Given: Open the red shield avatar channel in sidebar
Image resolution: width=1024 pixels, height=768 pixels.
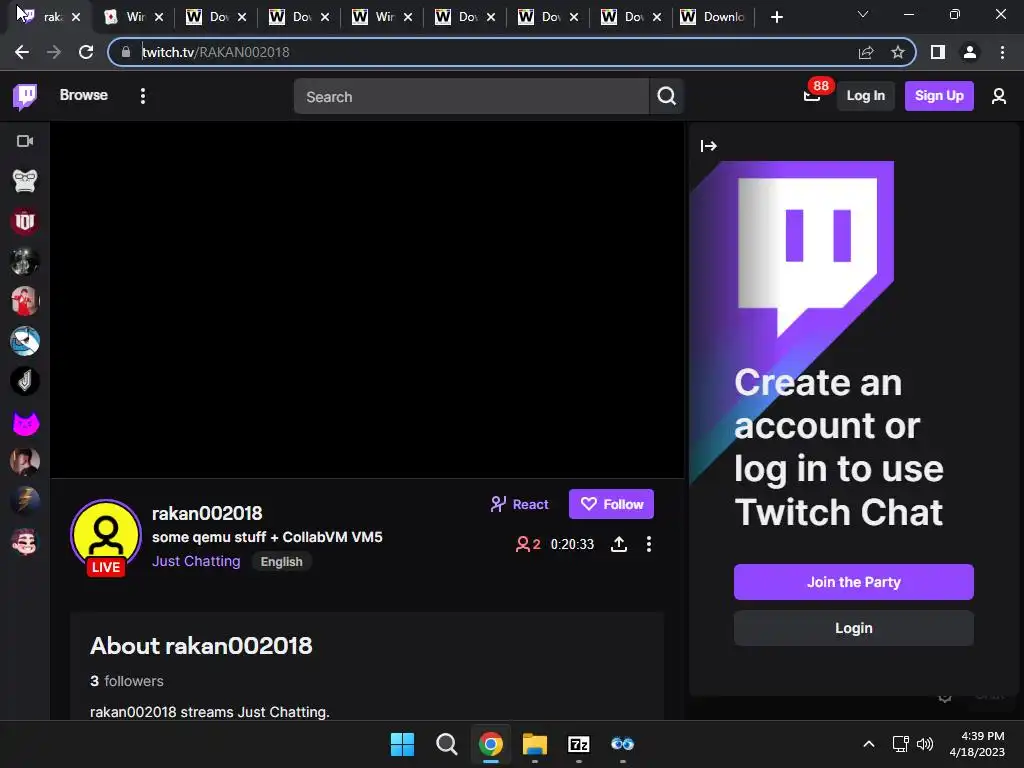Looking at the screenshot, I should (x=25, y=221).
